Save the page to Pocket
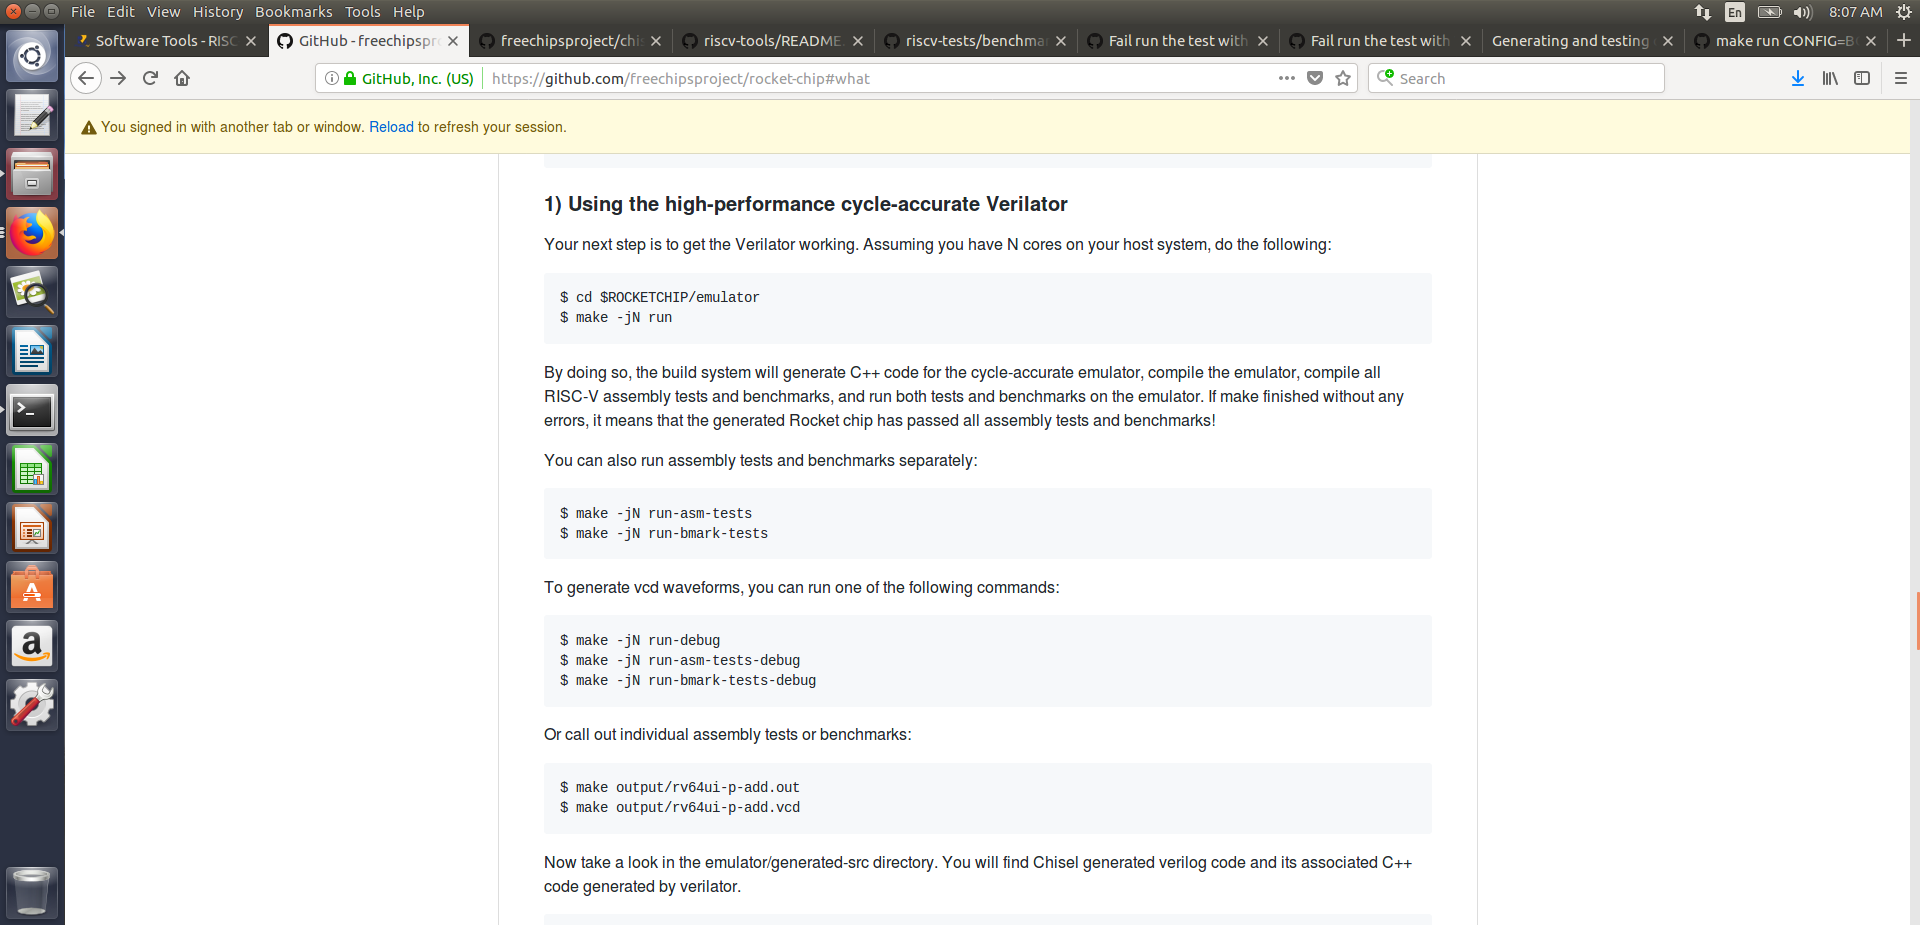 pos(1314,78)
